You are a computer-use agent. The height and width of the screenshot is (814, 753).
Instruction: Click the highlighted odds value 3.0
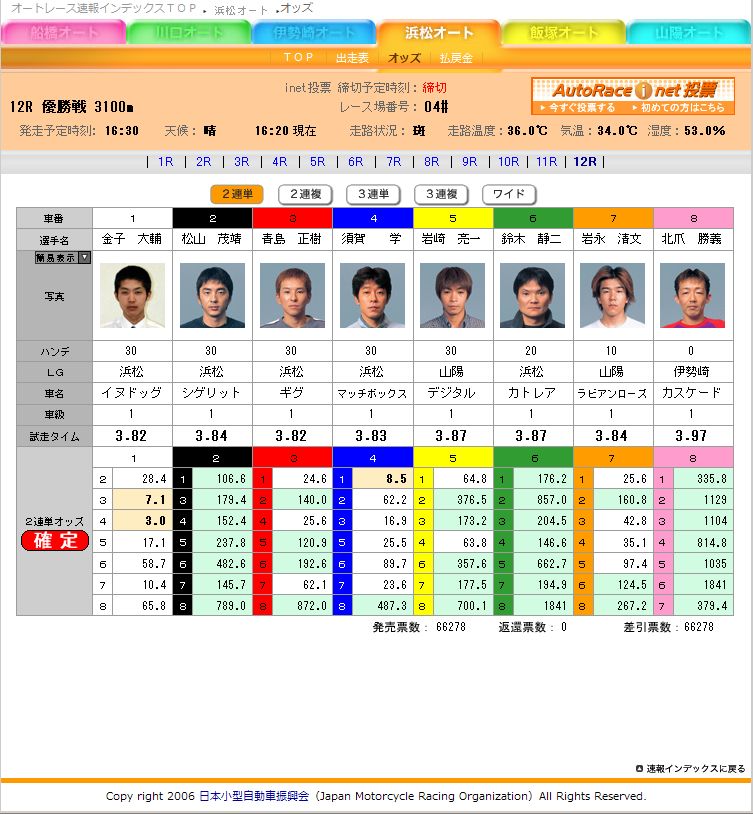pyautogui.click(x=155, y=521)
